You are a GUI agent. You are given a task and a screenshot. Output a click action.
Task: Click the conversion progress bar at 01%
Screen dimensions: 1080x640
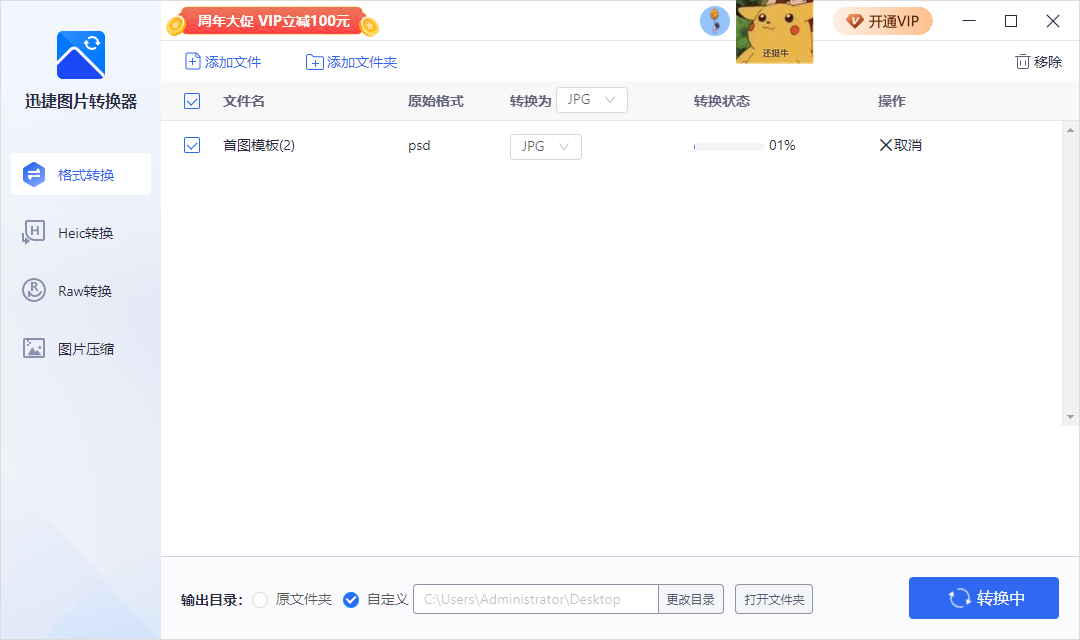pos(729,147)
